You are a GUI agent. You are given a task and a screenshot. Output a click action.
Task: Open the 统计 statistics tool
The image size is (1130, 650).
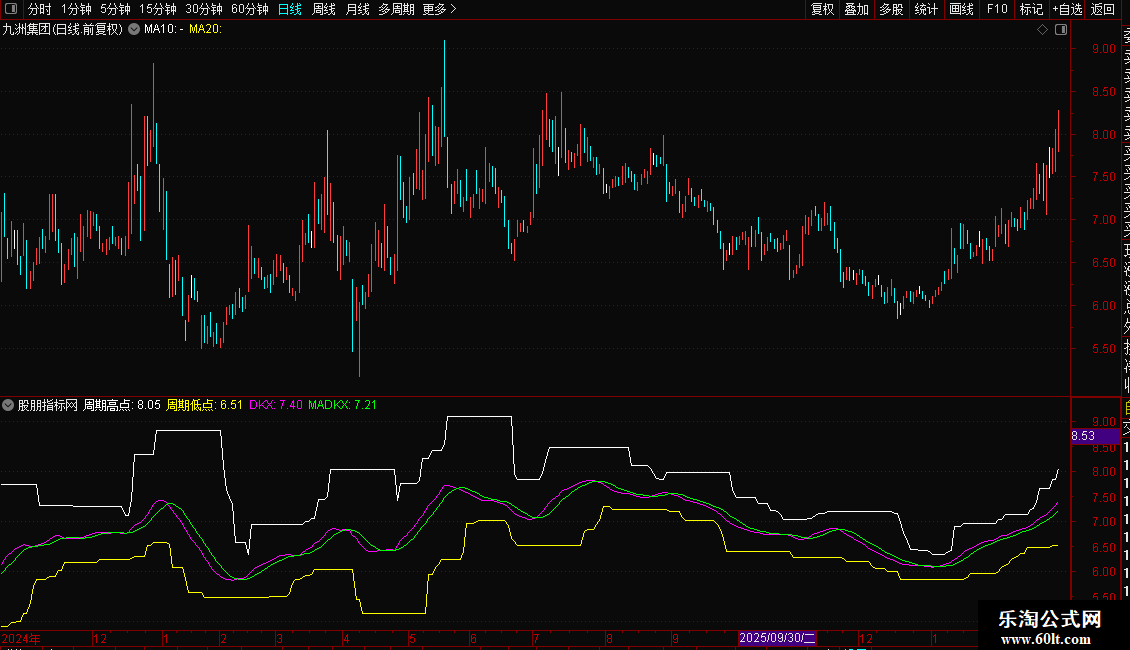pos(926,9)
